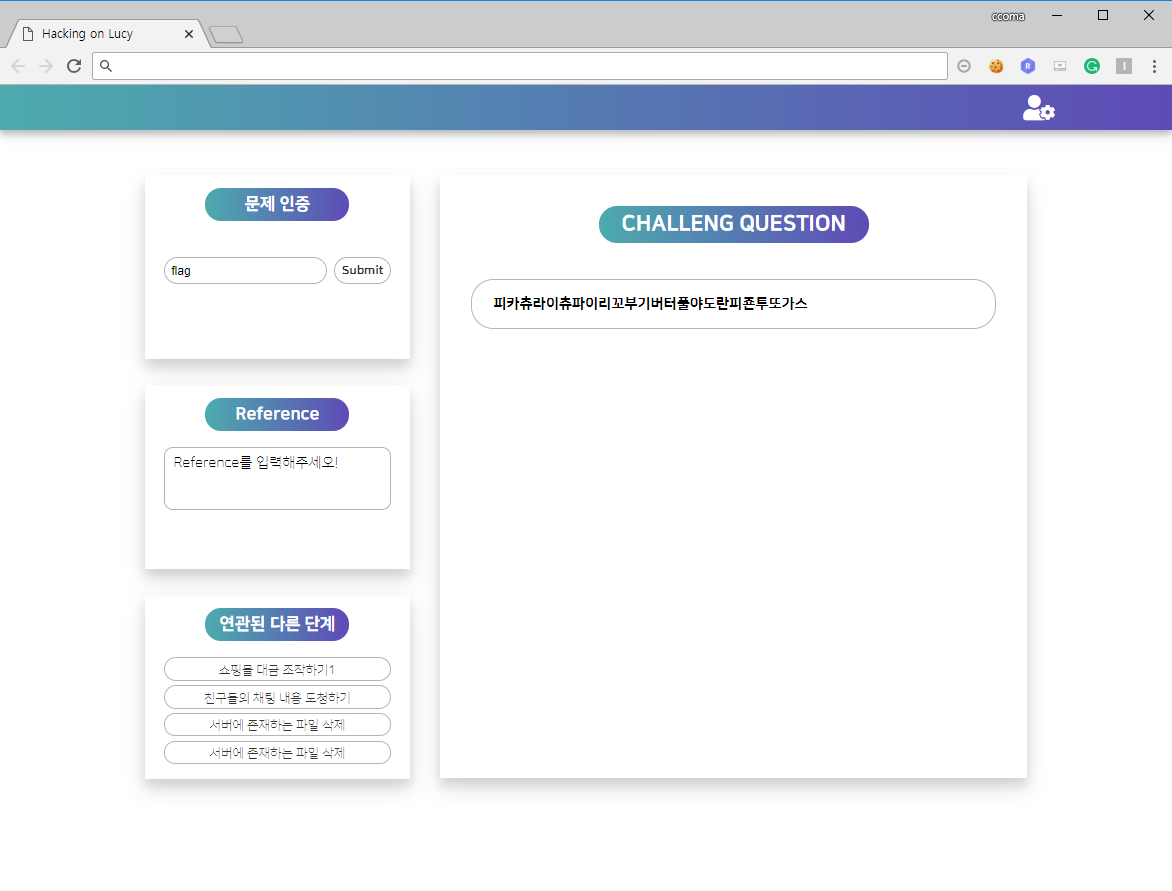Close the Hacking on Lucy tab

pyautogui.click(x=189, y=34)
